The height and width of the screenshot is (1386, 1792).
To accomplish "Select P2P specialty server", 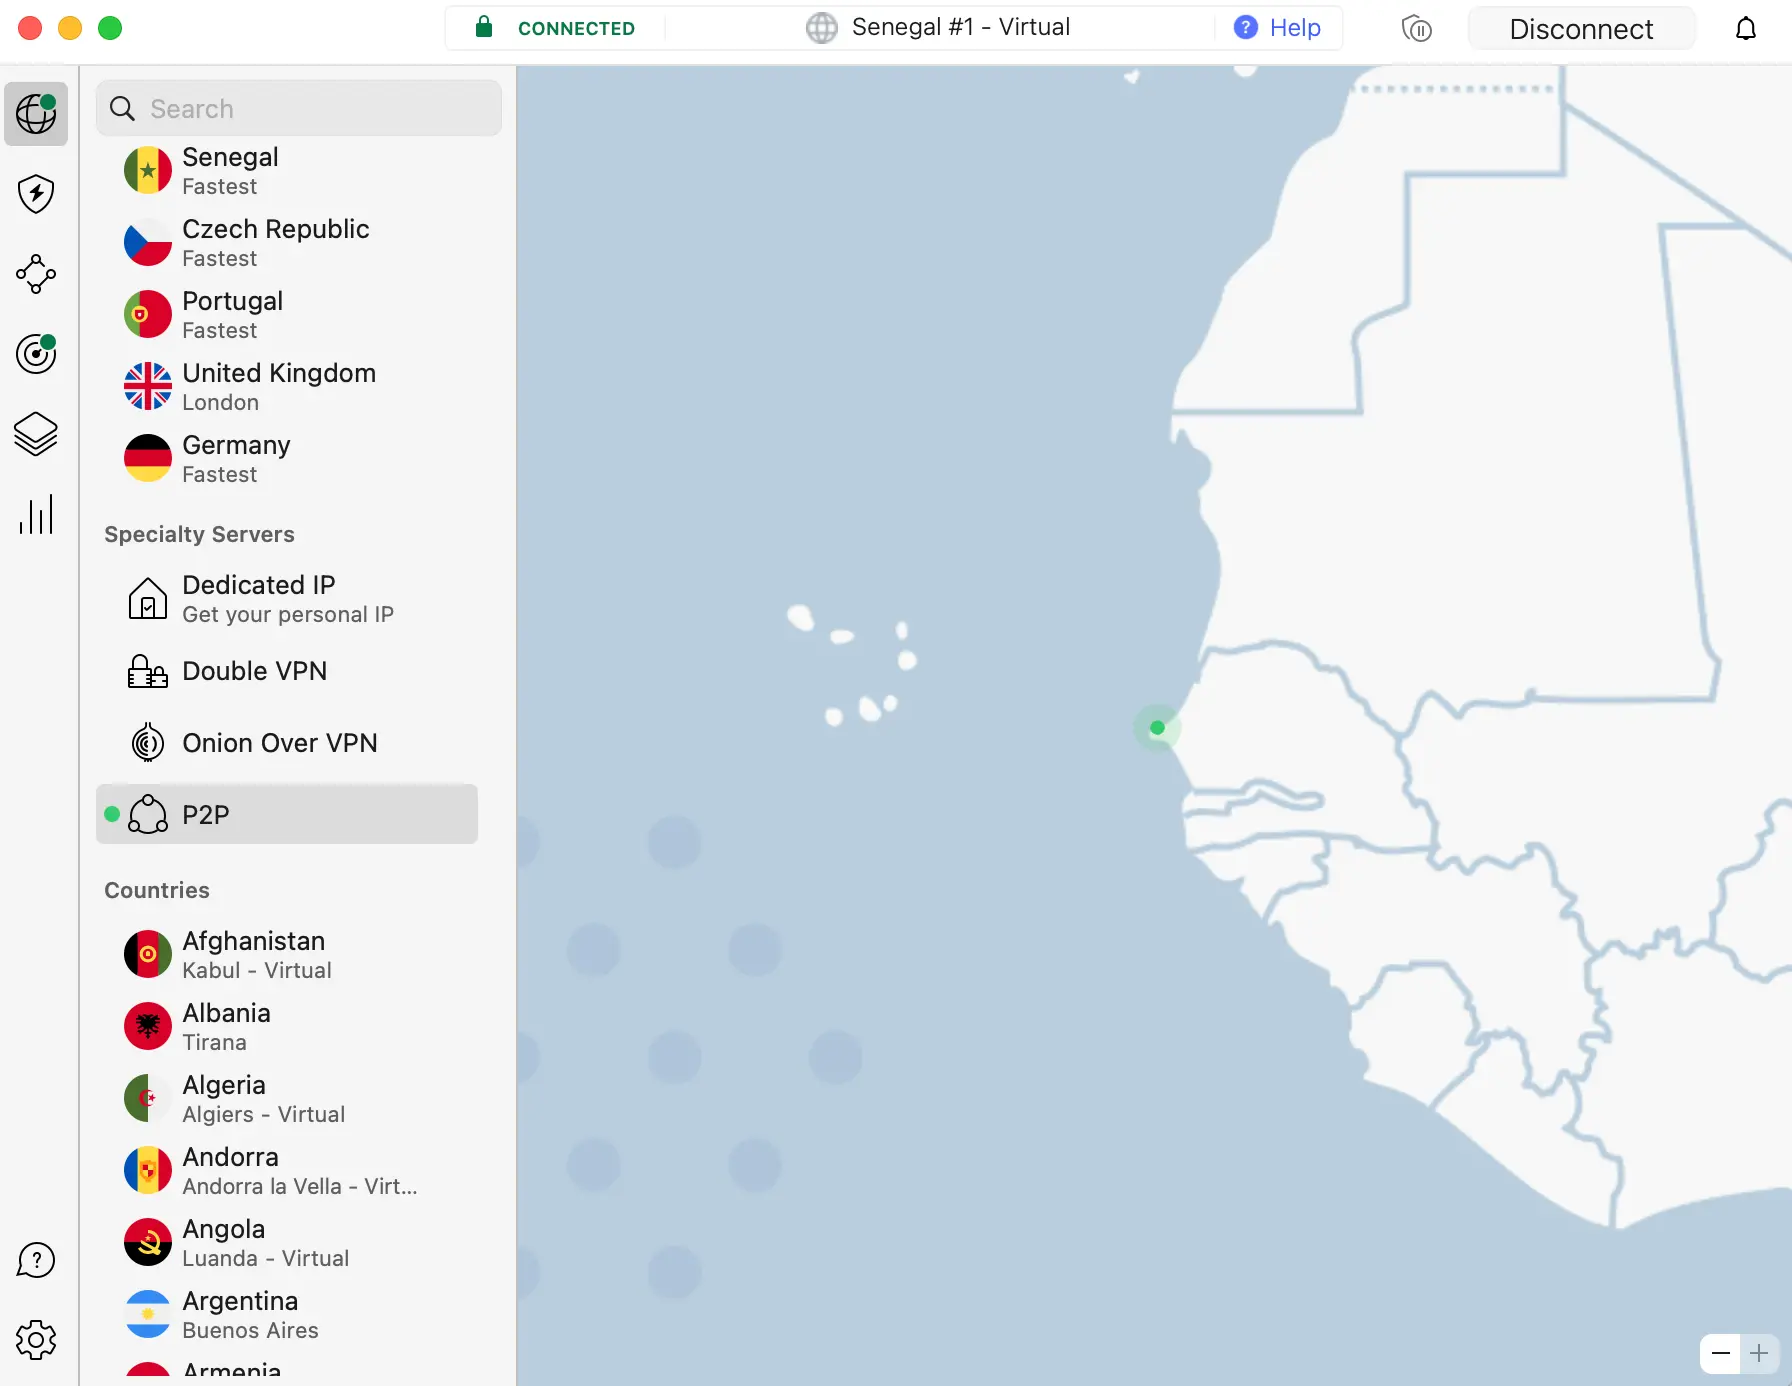I will [x=287, y=815].
